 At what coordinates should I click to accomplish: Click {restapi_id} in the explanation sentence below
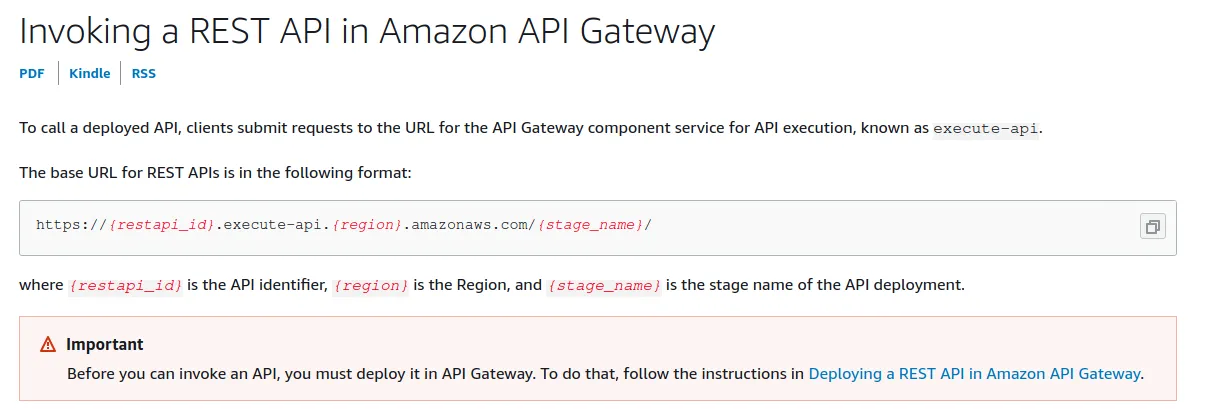point(126,285)
